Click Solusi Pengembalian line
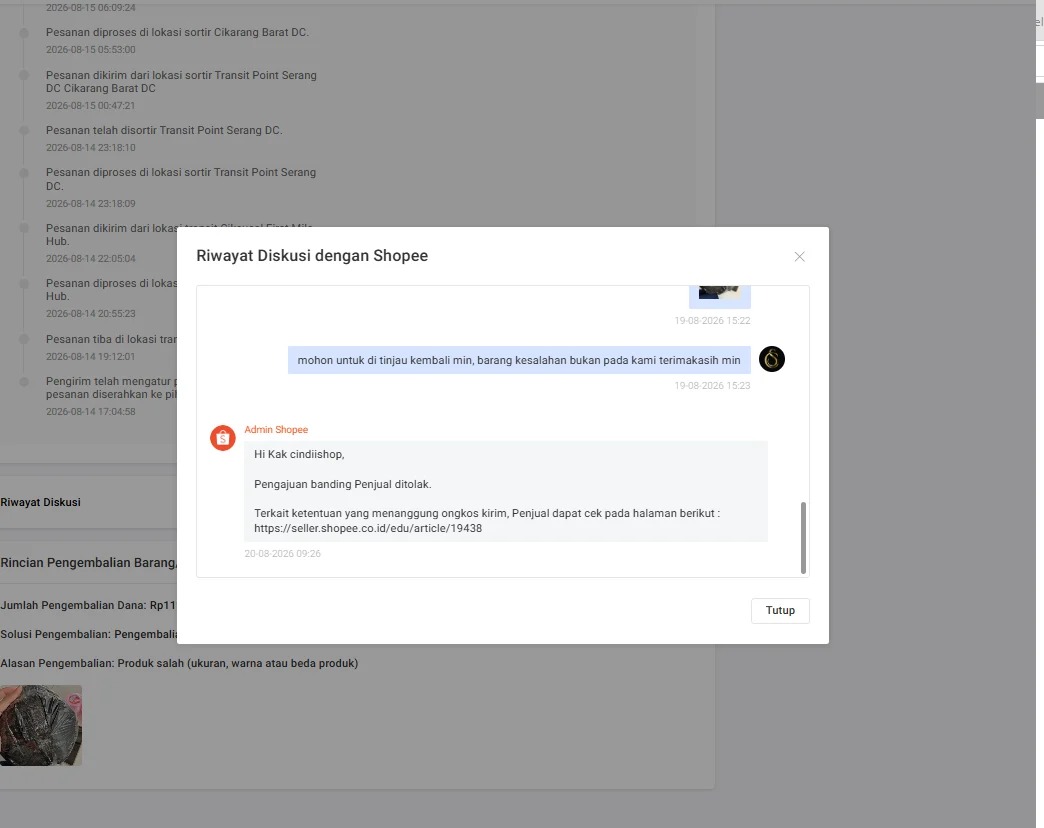This screenshot has height=828, width=1044. coord(89,634)
